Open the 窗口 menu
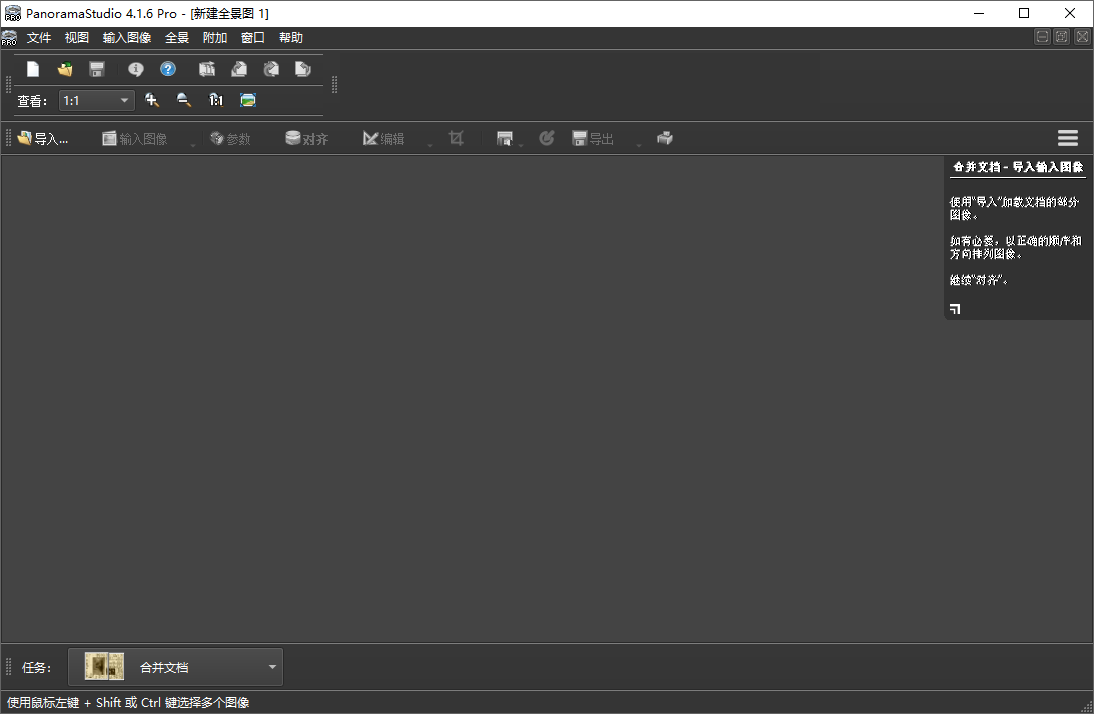The image size is (1094, 714). pyautogui.click(x=253, y=38)
